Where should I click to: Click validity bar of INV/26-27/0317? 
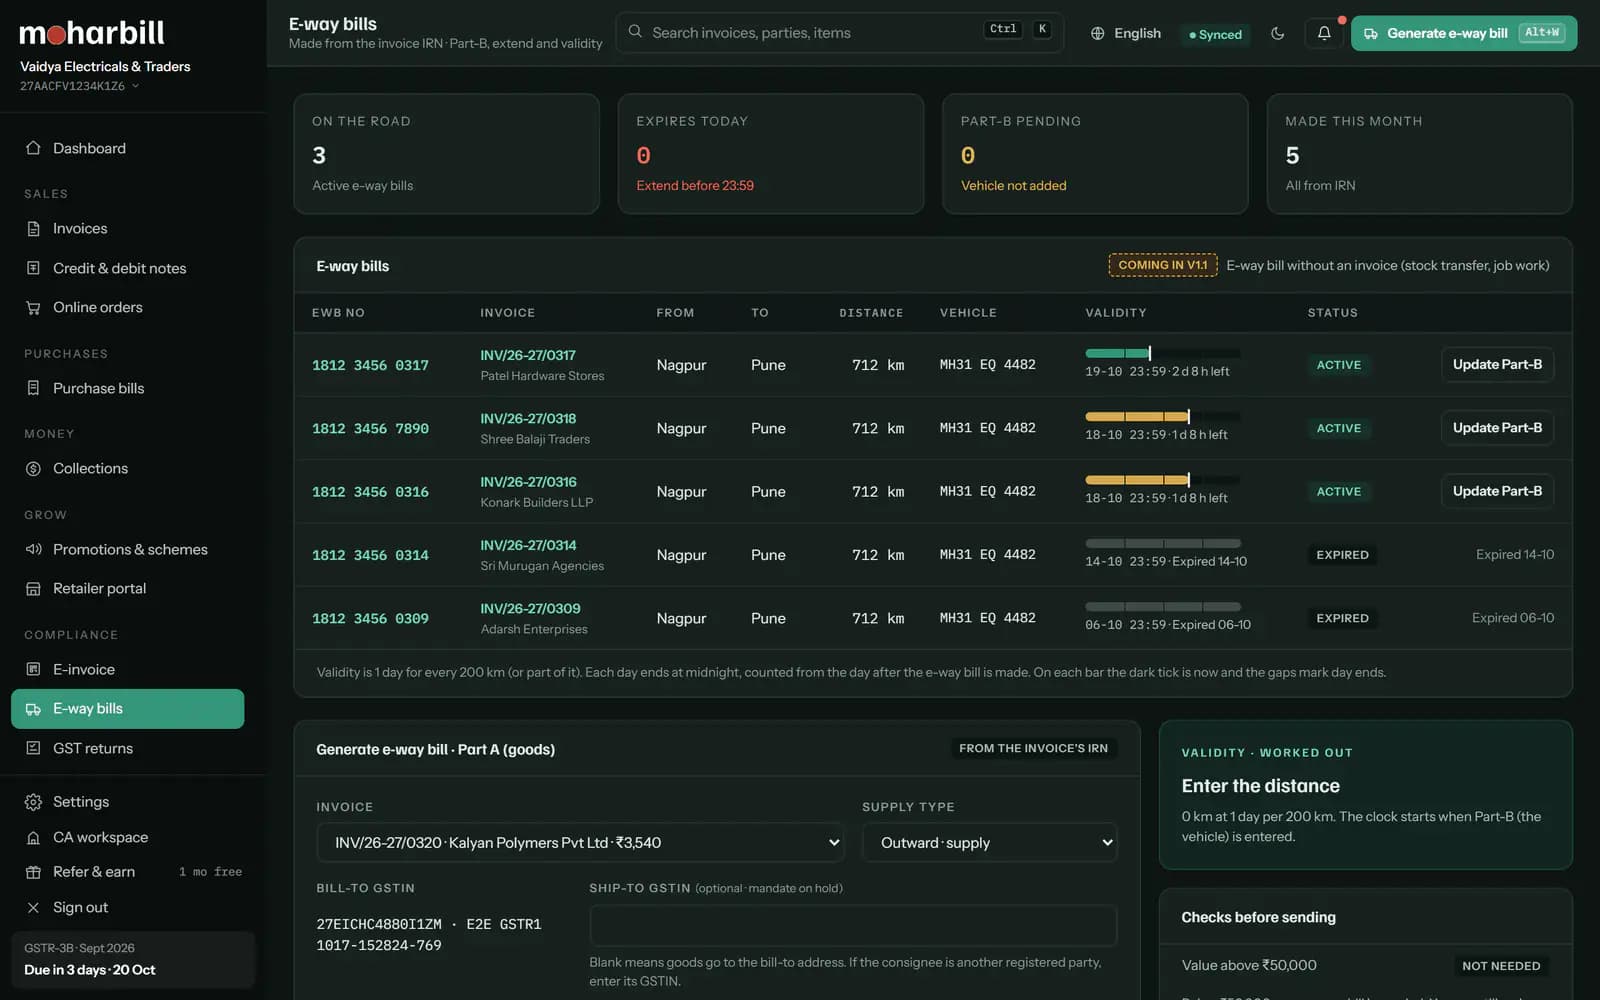[x=1162, y=353]
